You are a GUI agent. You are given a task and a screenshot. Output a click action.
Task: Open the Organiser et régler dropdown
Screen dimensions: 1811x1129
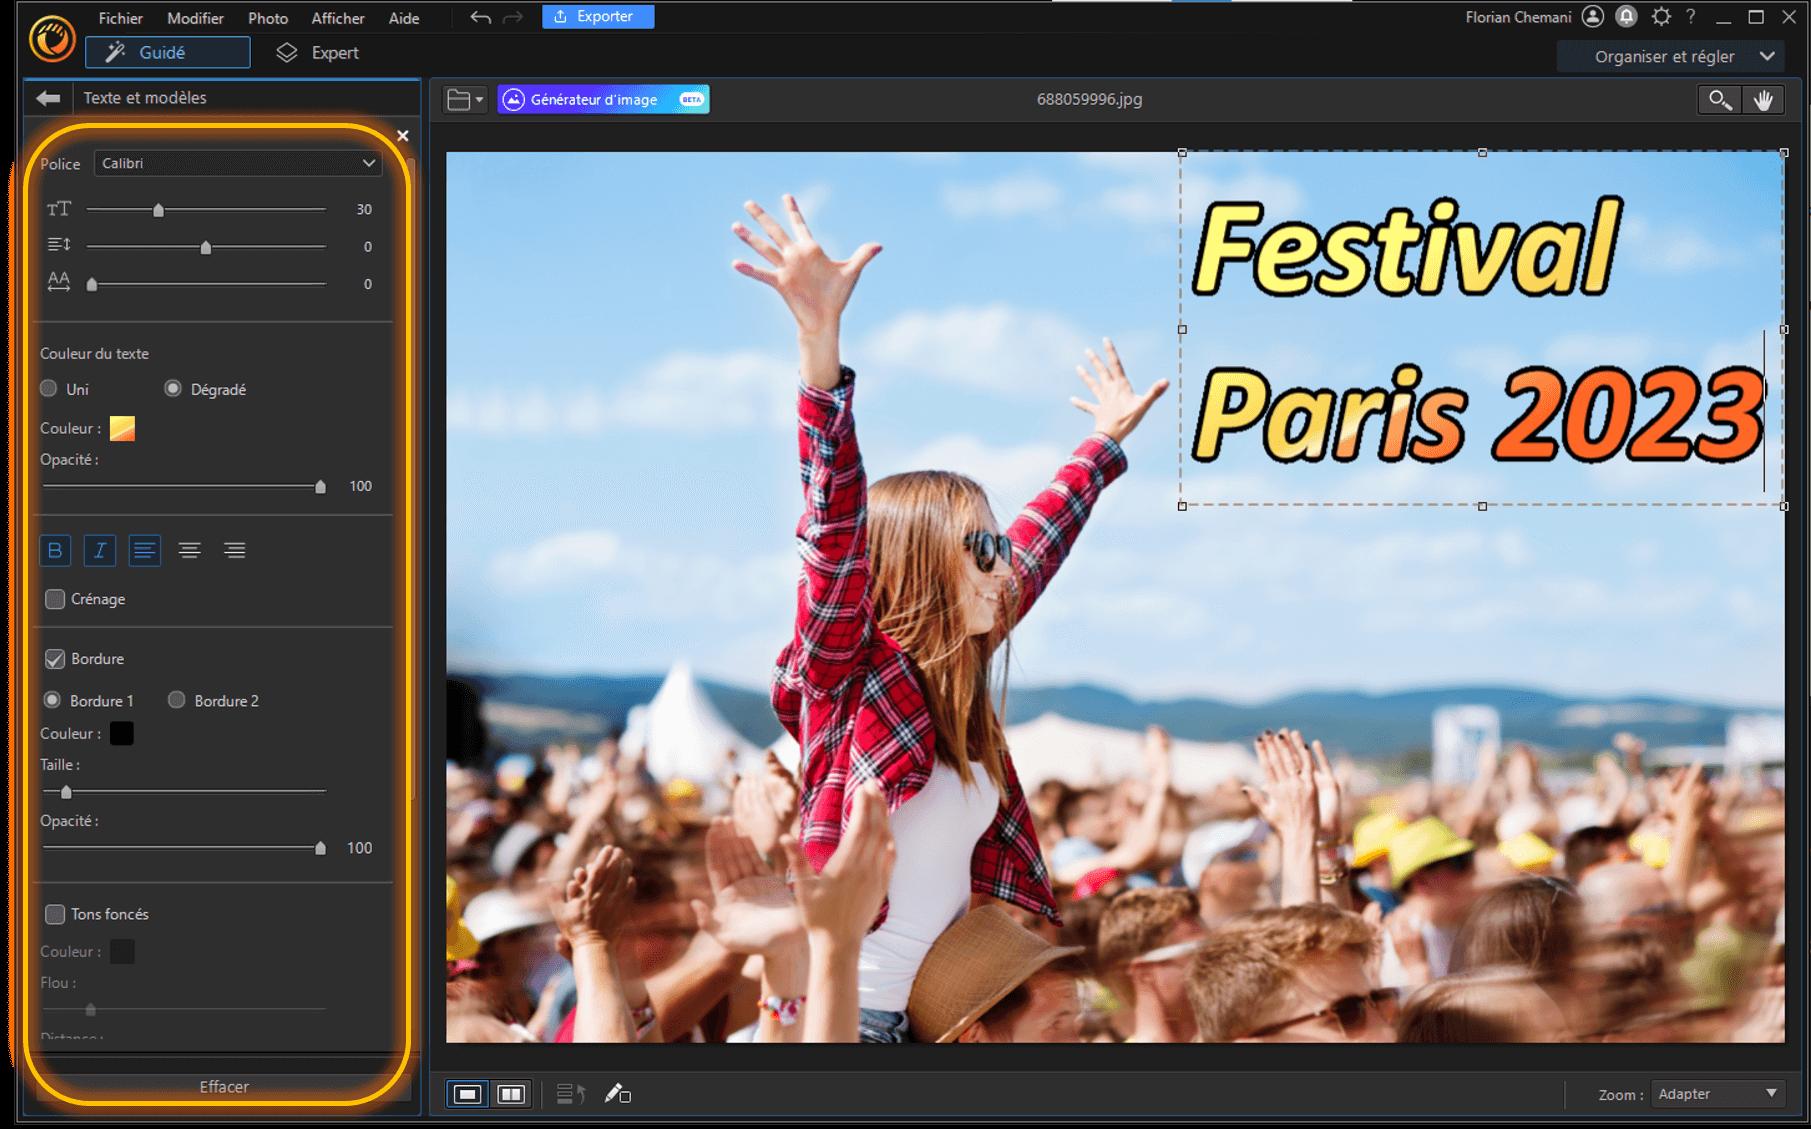1683,57
